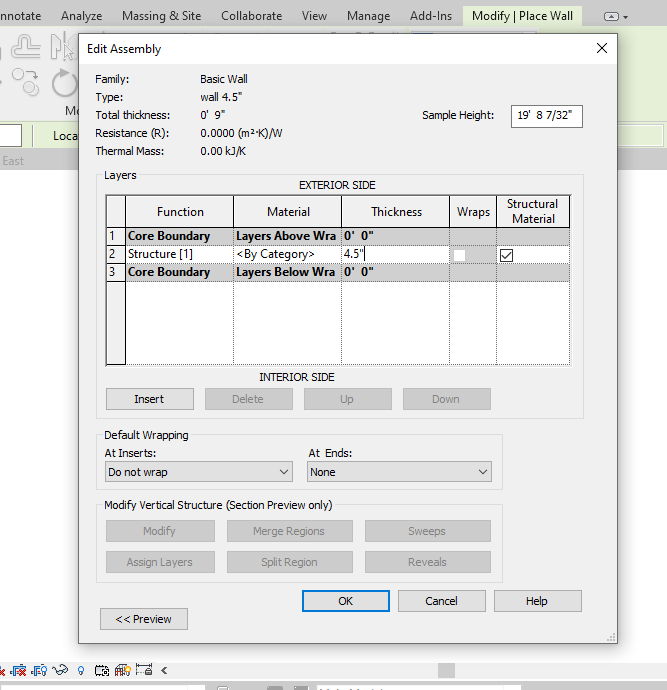Select row 3 header number
Viewport: 667px width, 690px height.
point(116,272)
